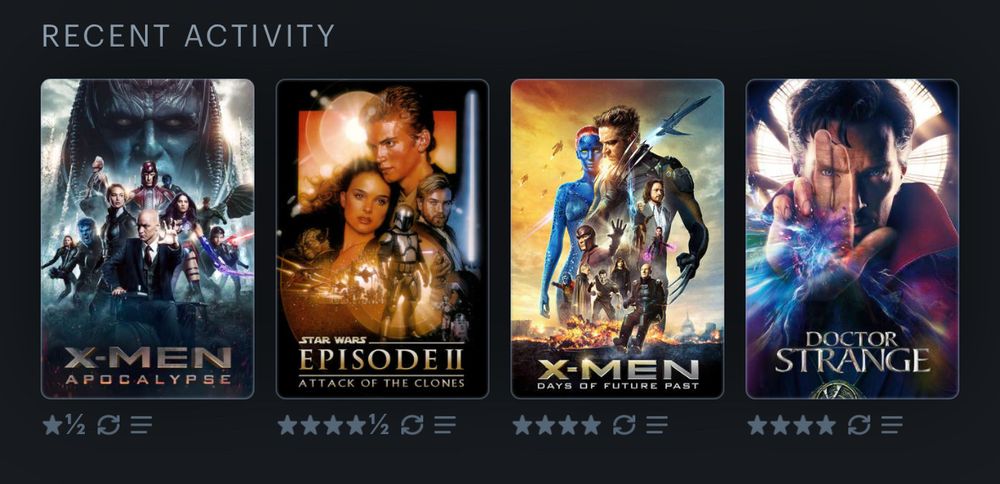Open the Doctor Strange poster
Image resolution: width=1000 pixels, height=484 pixels.
(852, 238)
